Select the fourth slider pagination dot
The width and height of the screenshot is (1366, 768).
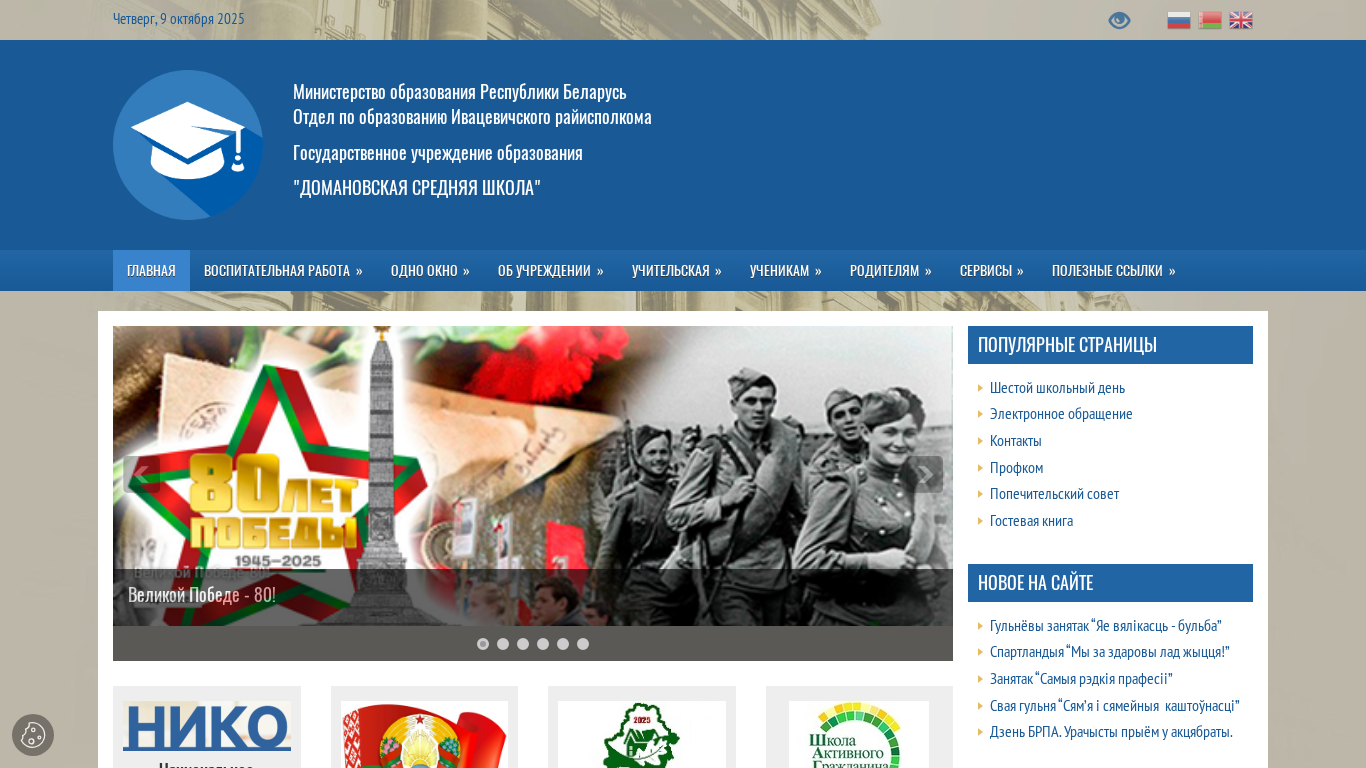point(543,644)
